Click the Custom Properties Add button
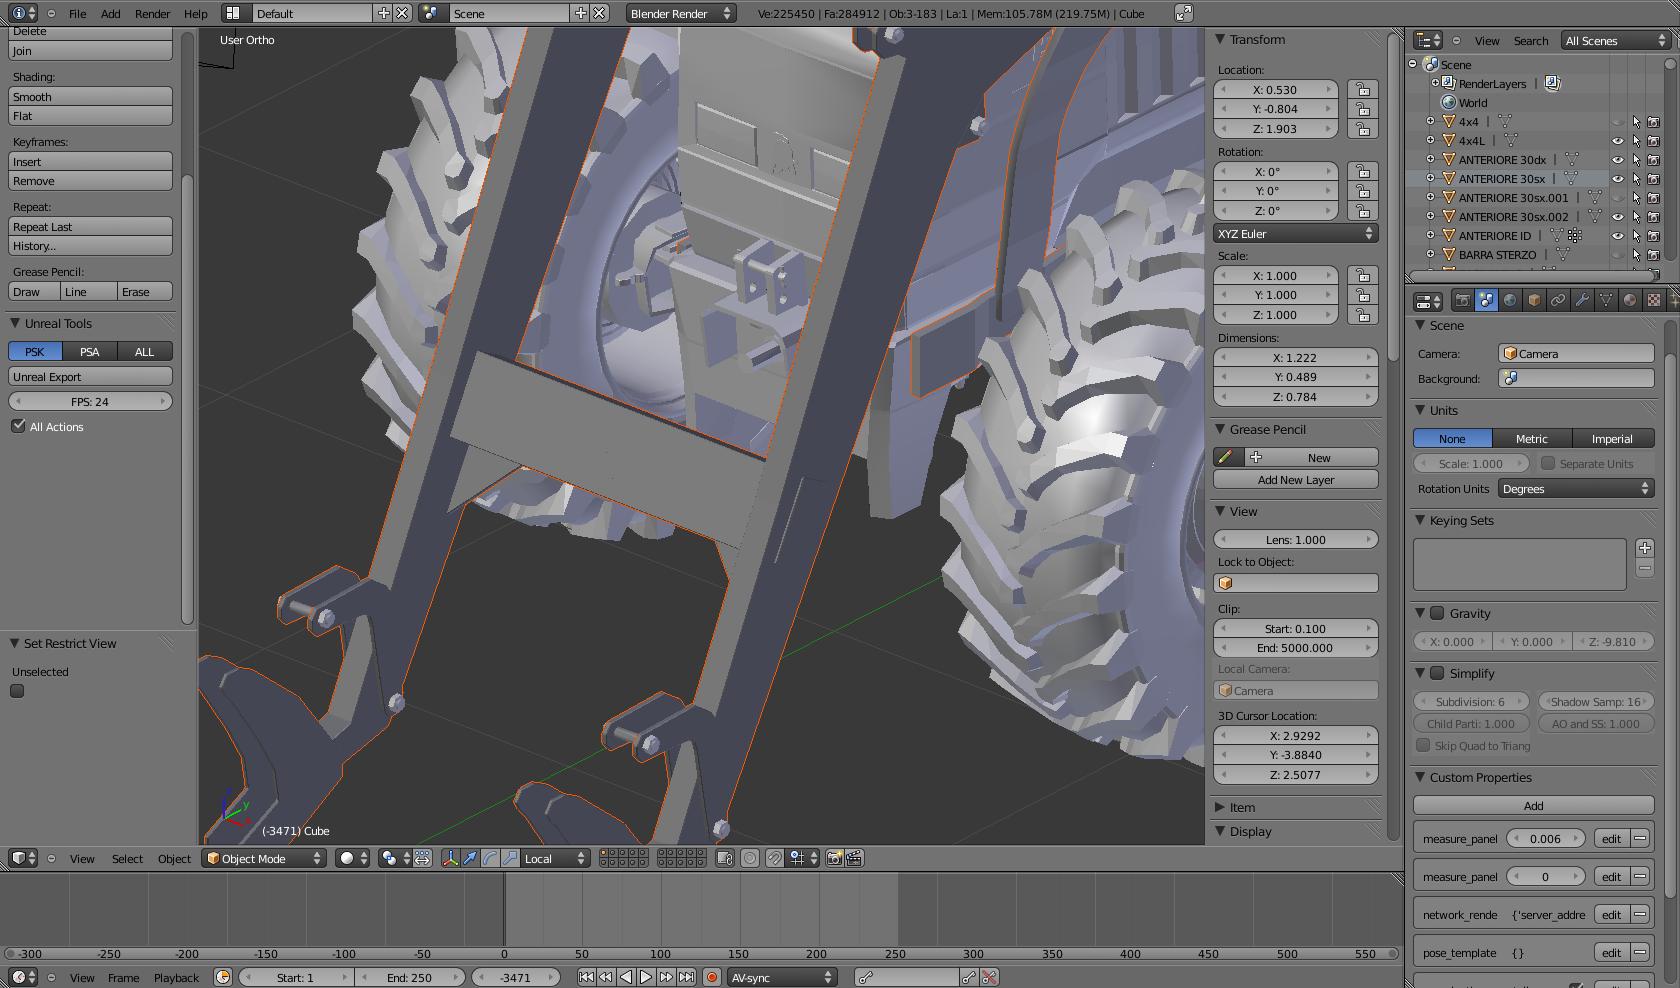Image resolution: width=1680 pixels, height=988 pixels. (1534, 805)
